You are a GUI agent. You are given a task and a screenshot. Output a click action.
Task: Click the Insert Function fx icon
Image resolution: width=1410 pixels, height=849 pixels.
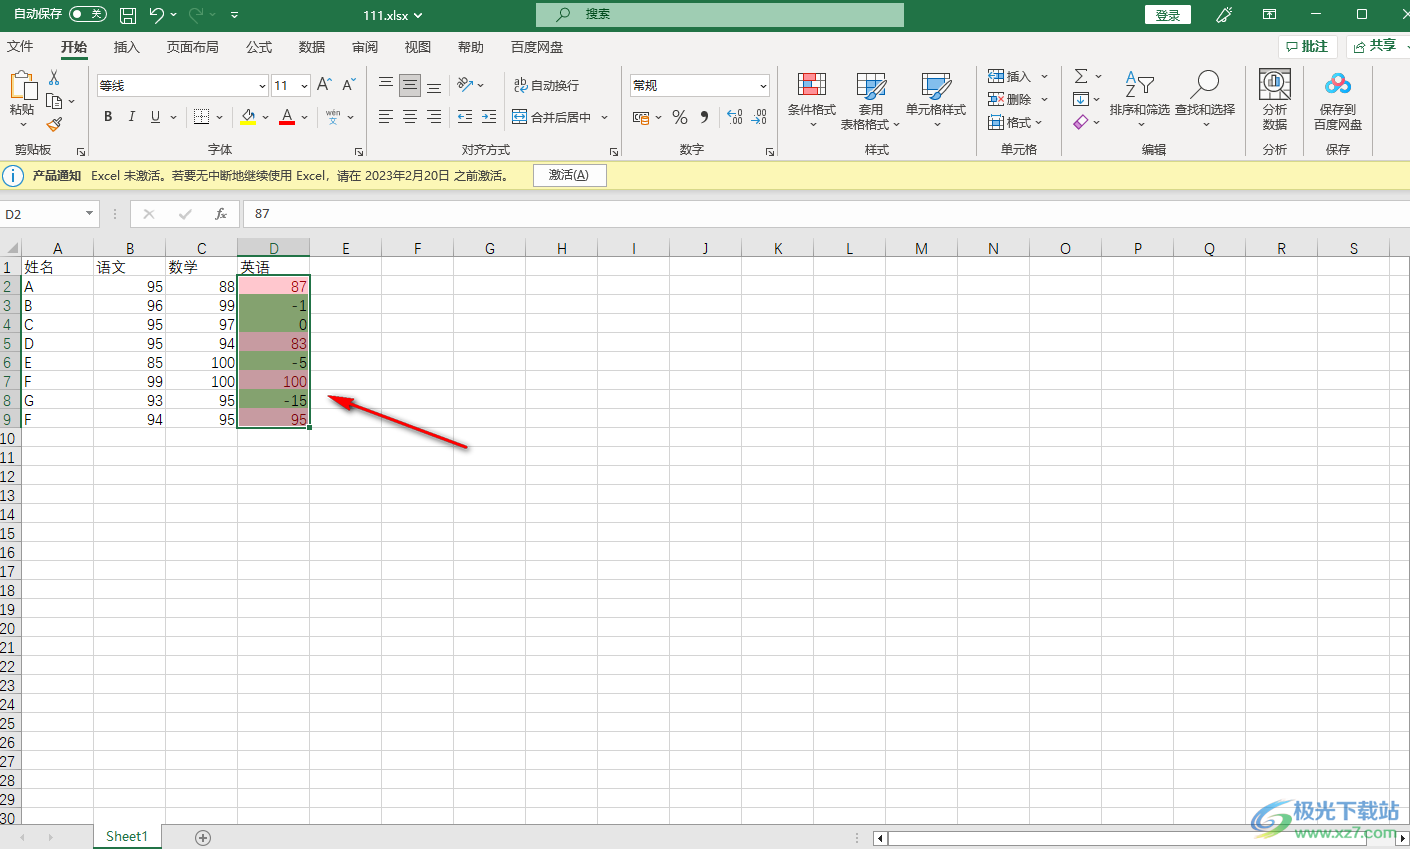click(221, 214)
